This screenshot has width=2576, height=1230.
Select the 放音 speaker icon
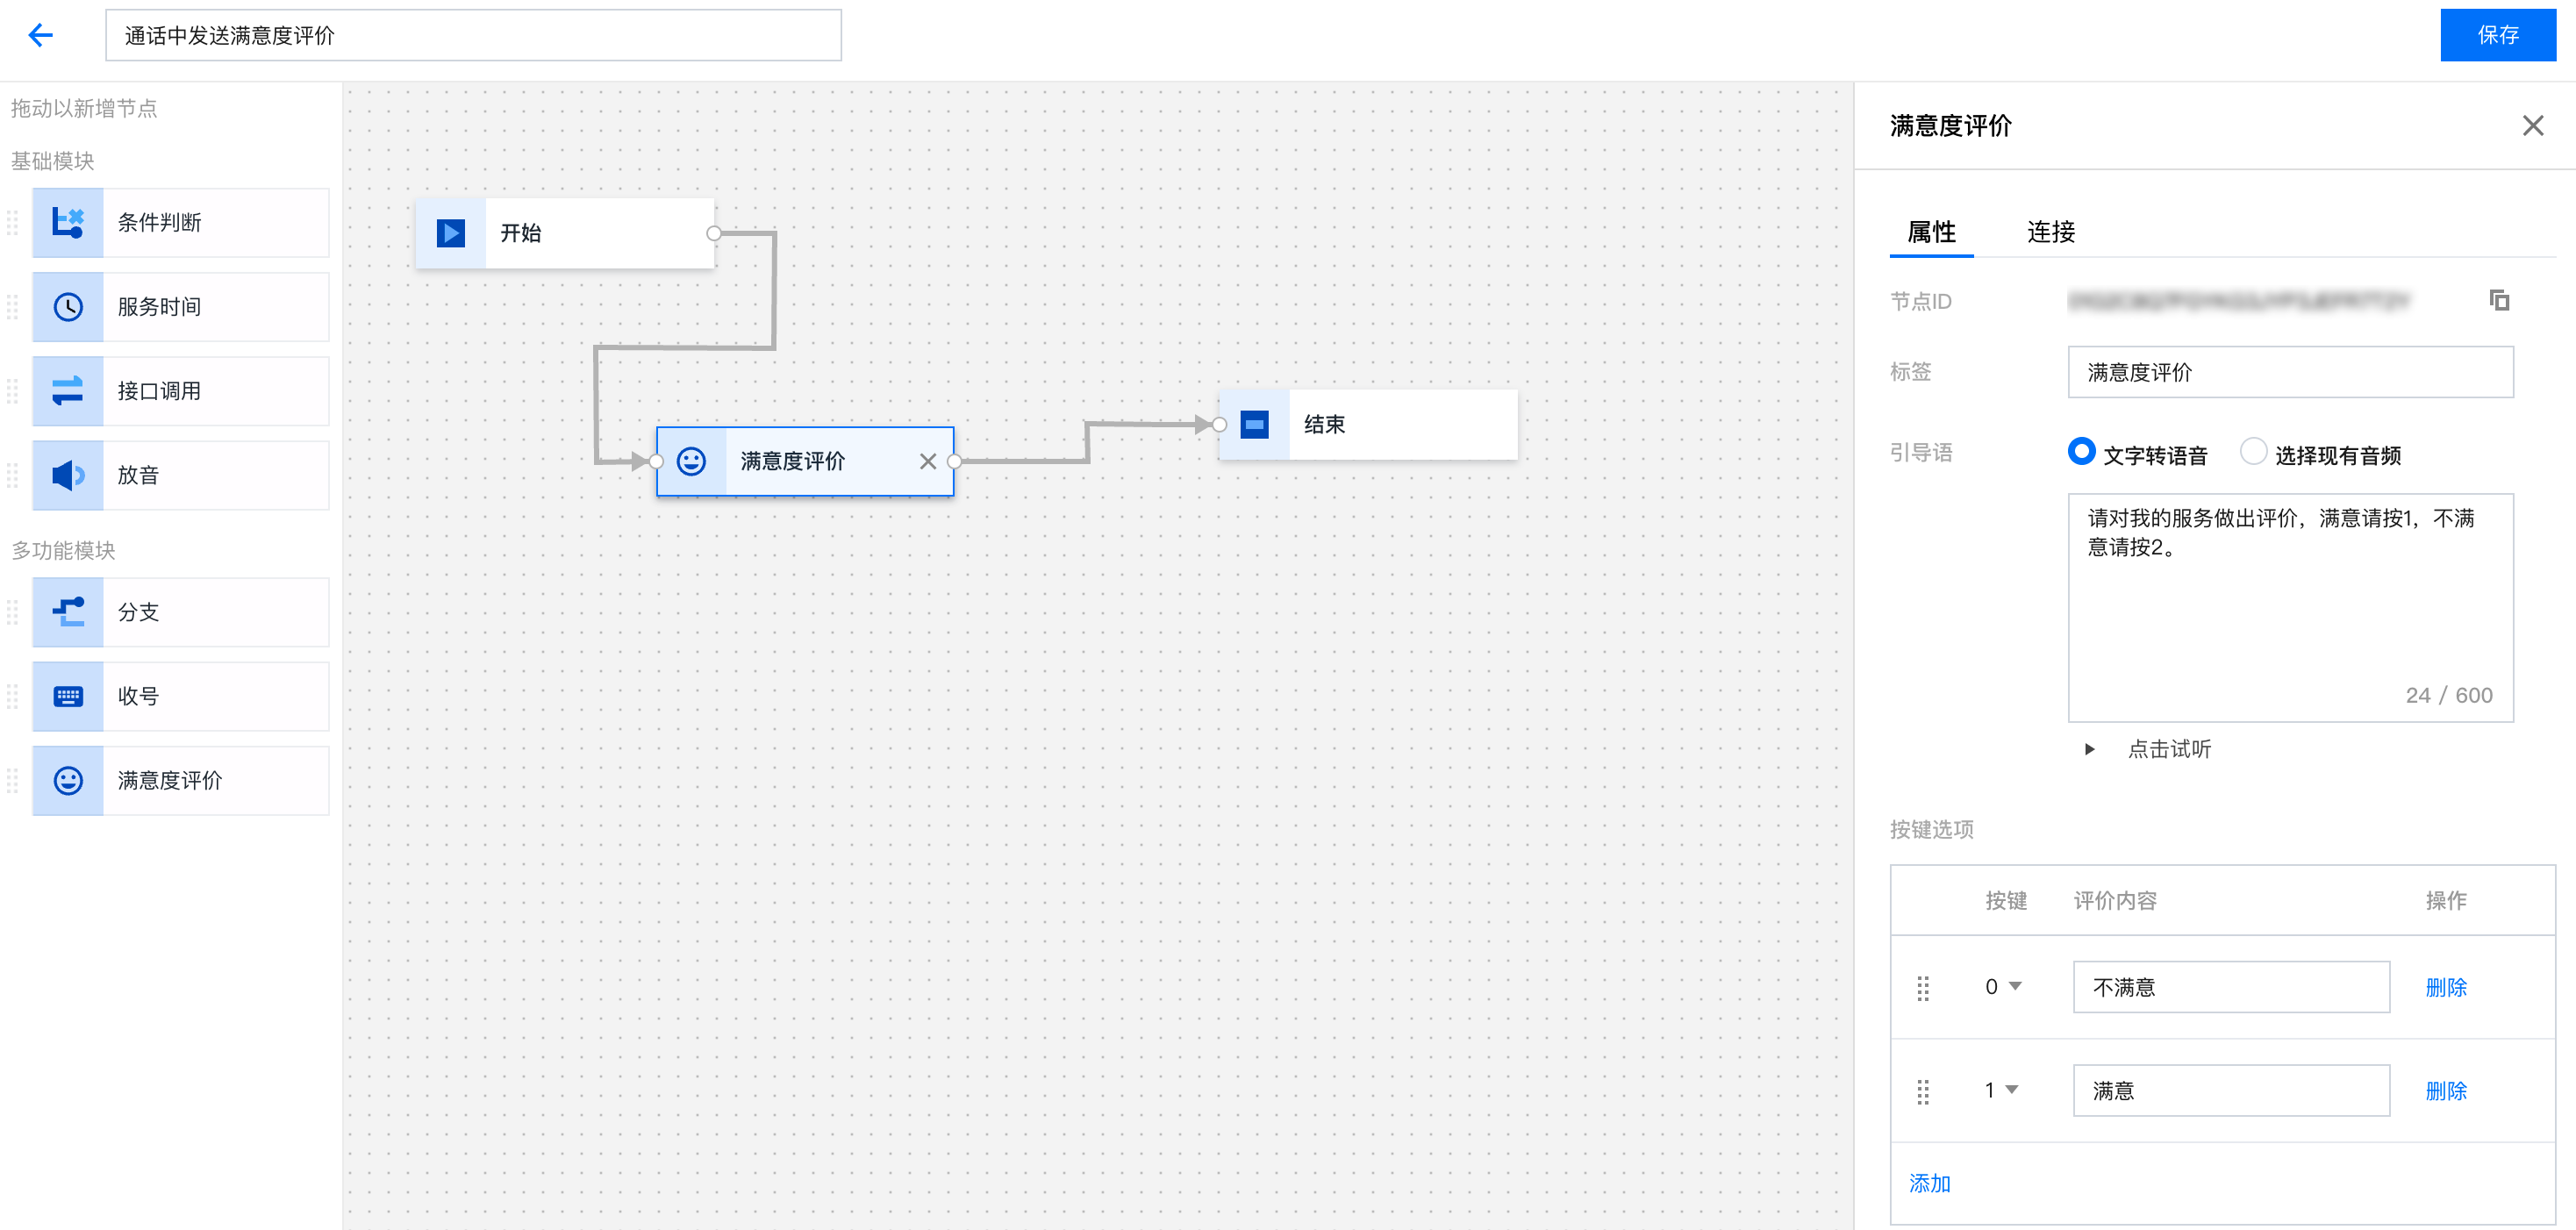tap(68, 475)
